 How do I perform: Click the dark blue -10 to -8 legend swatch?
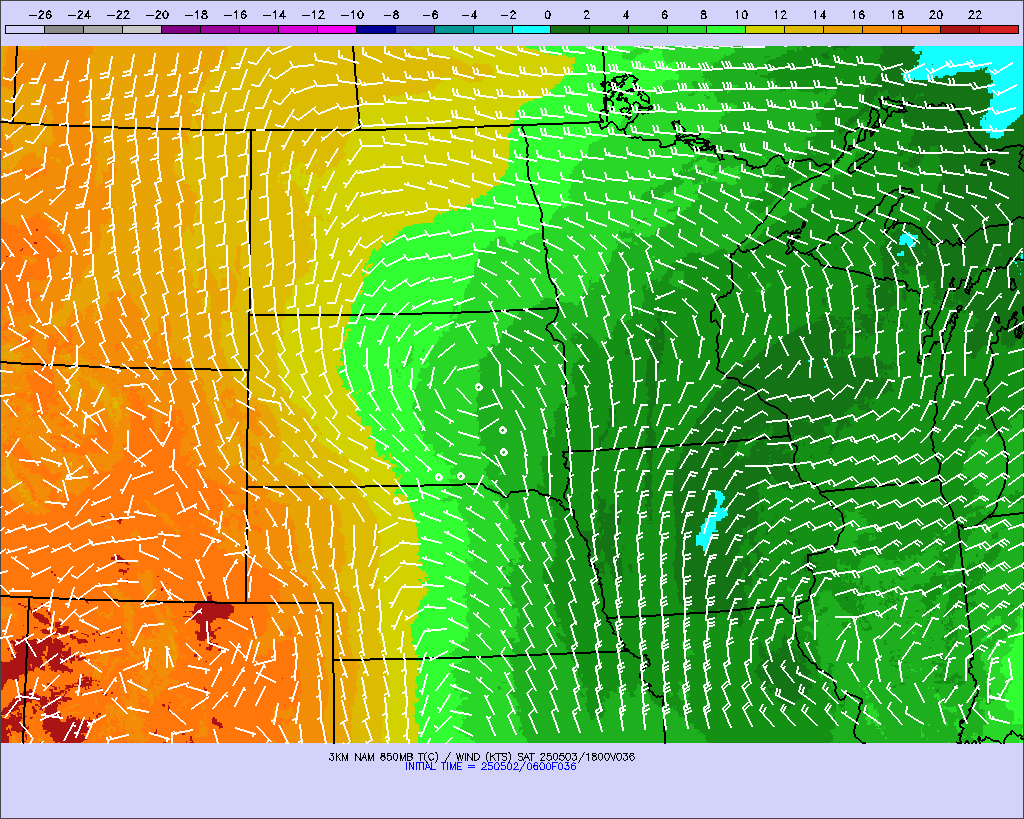(x=376, y=29)
